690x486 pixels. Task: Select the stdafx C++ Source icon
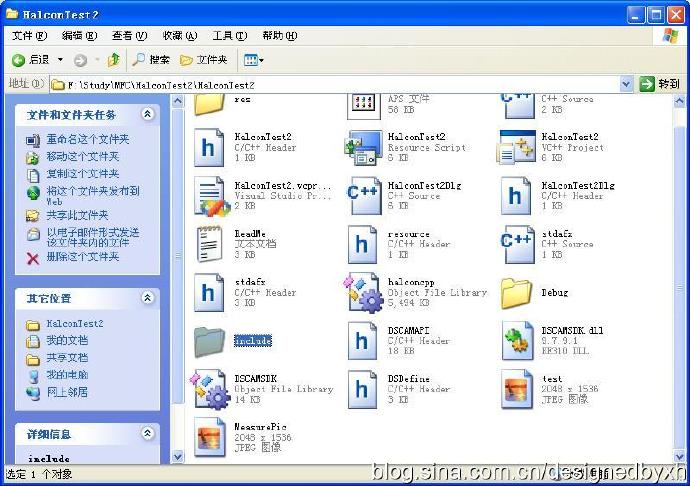click(x=517, y=244)
